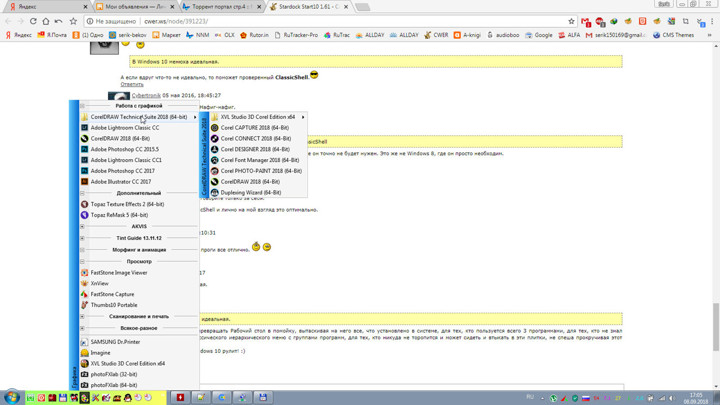720x405 pixels.
Task: Show more bookmarks via the overflow chevron
Action: pyautogui.click(x=709, y=35)
